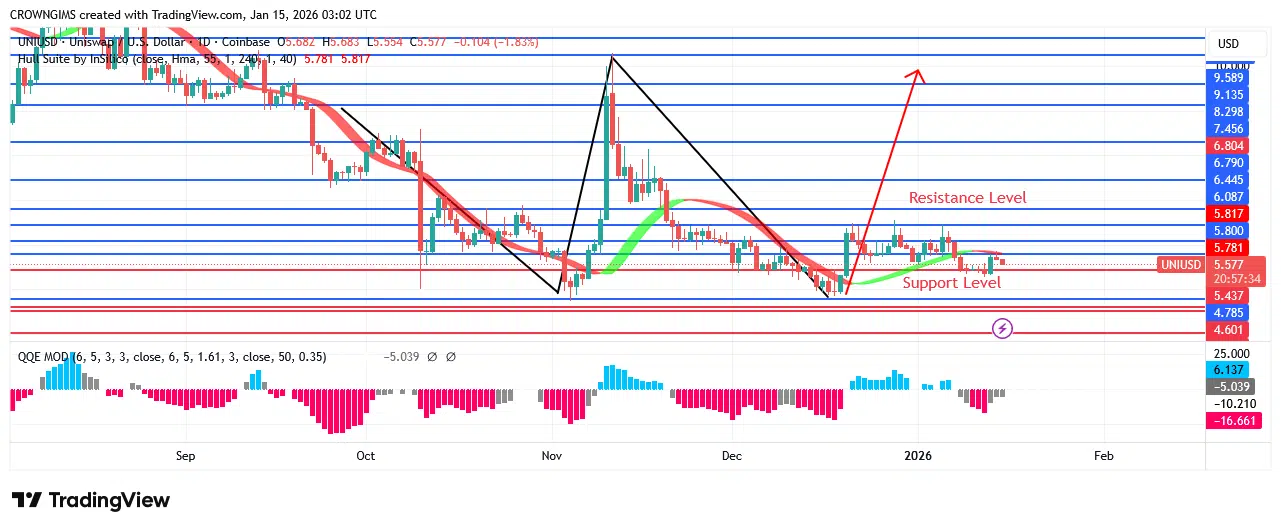
Task: Click the UNIUSD symbol title in legend
Action: coord(145,42)
